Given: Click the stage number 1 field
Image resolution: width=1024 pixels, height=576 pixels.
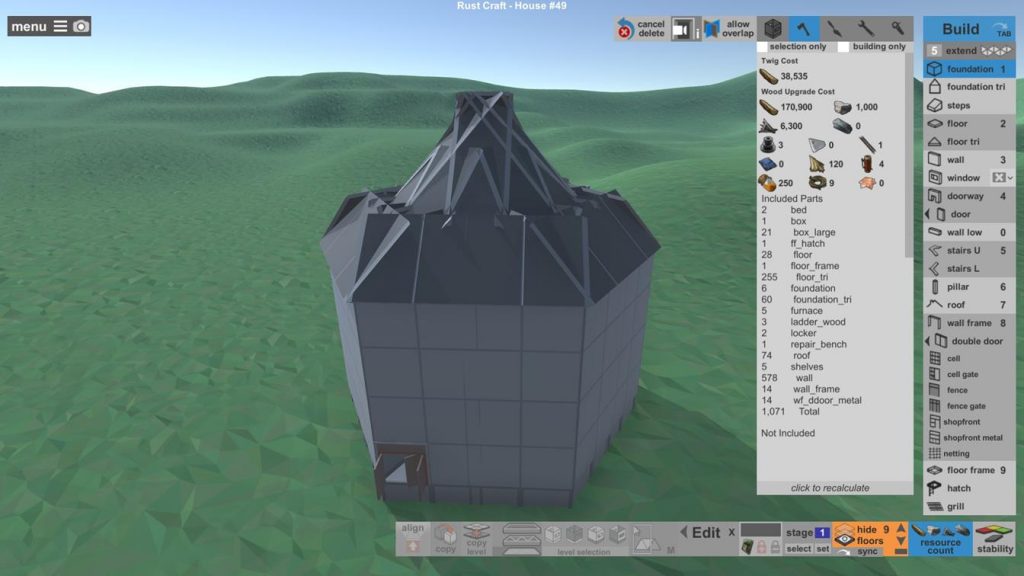Looking at the screenshot, I should pyautogui.click(x=822, y=532).
